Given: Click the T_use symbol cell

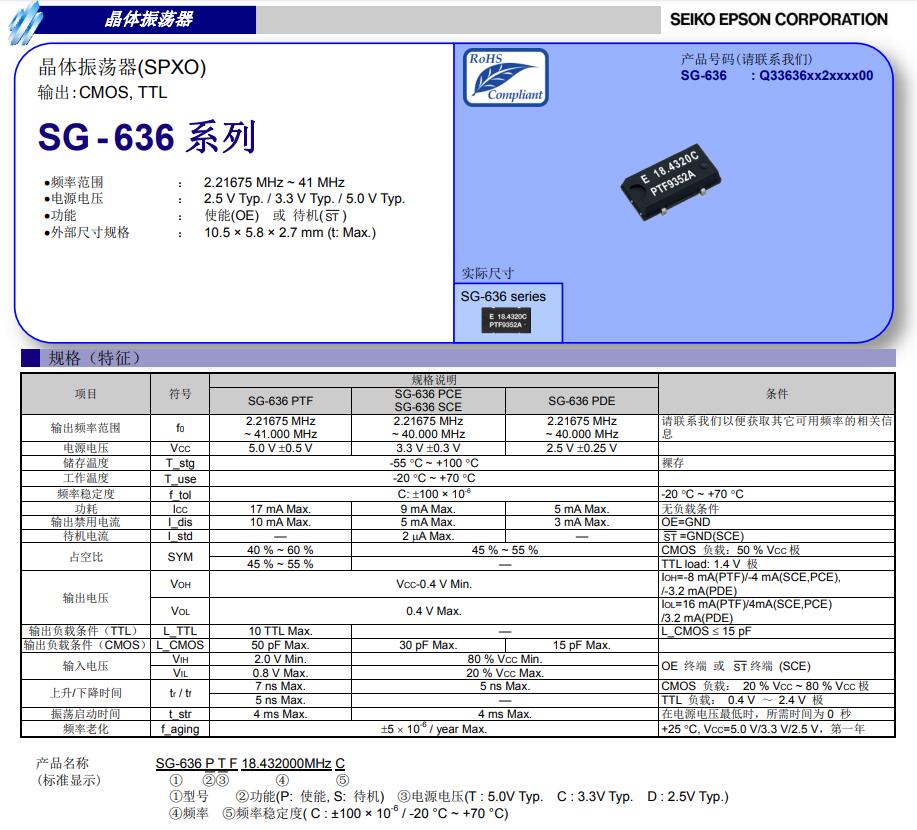Looking at the screenshot, I should tap(180, 478).
